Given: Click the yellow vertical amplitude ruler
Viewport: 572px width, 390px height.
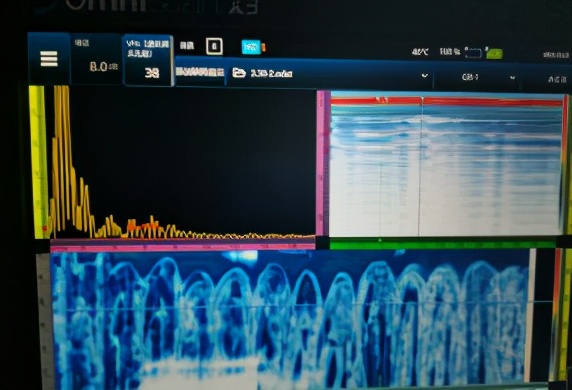Looking at the screenshot, I should pos(39,162).
